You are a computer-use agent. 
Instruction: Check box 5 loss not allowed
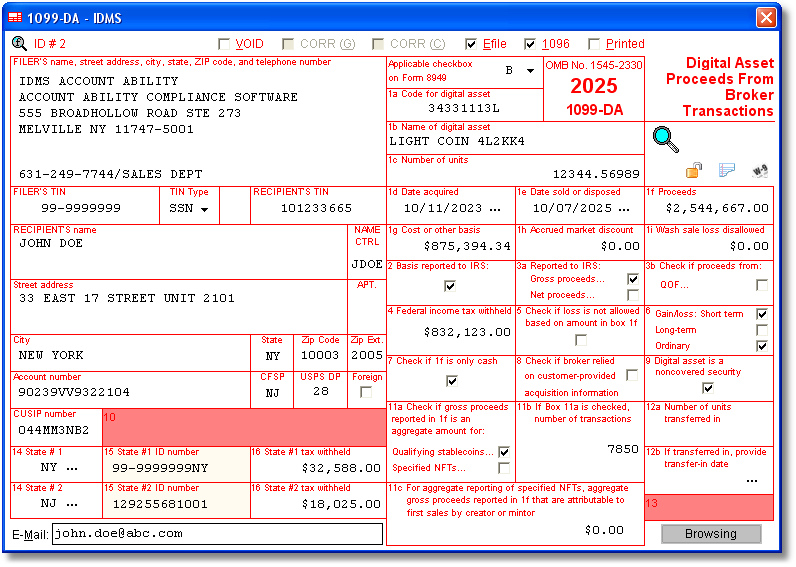581,340
